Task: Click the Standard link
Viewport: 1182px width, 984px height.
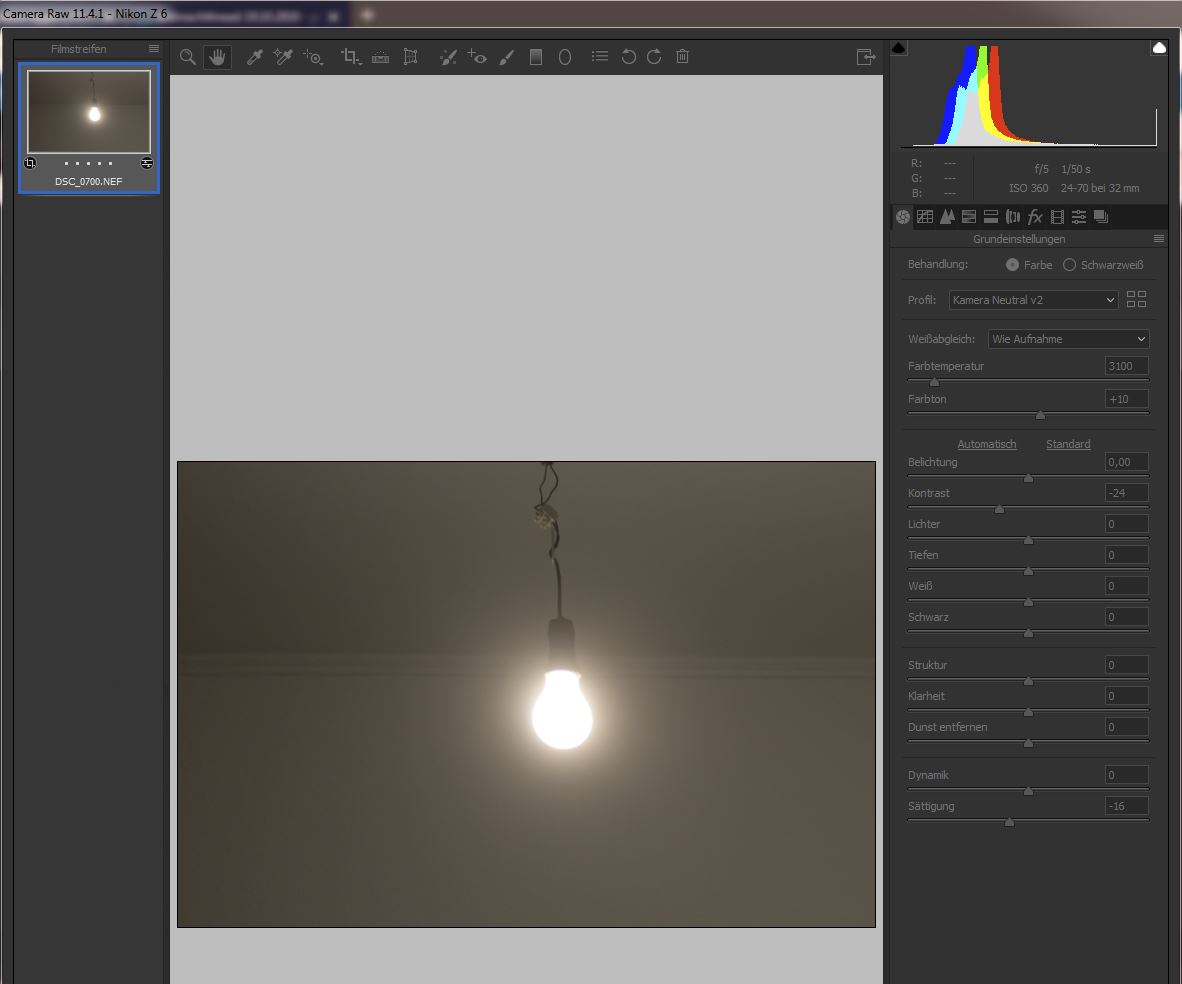Action: (x=1068, y=444)
